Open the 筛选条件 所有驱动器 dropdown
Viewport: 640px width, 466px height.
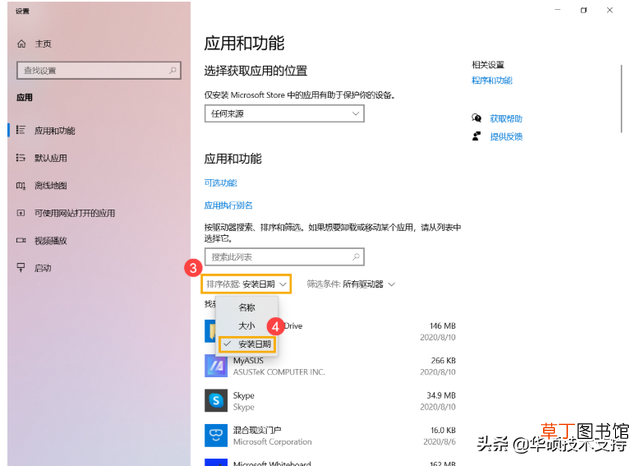point(351,284)
